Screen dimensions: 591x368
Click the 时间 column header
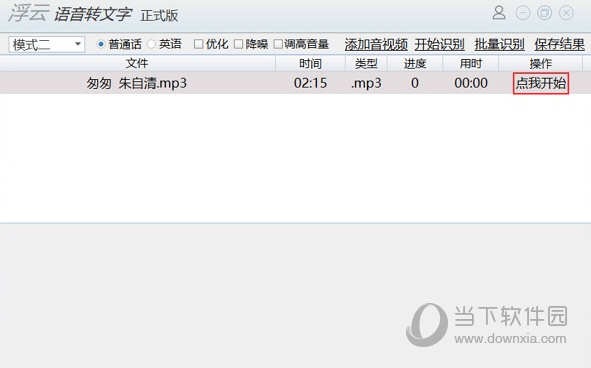click(311, 63)
